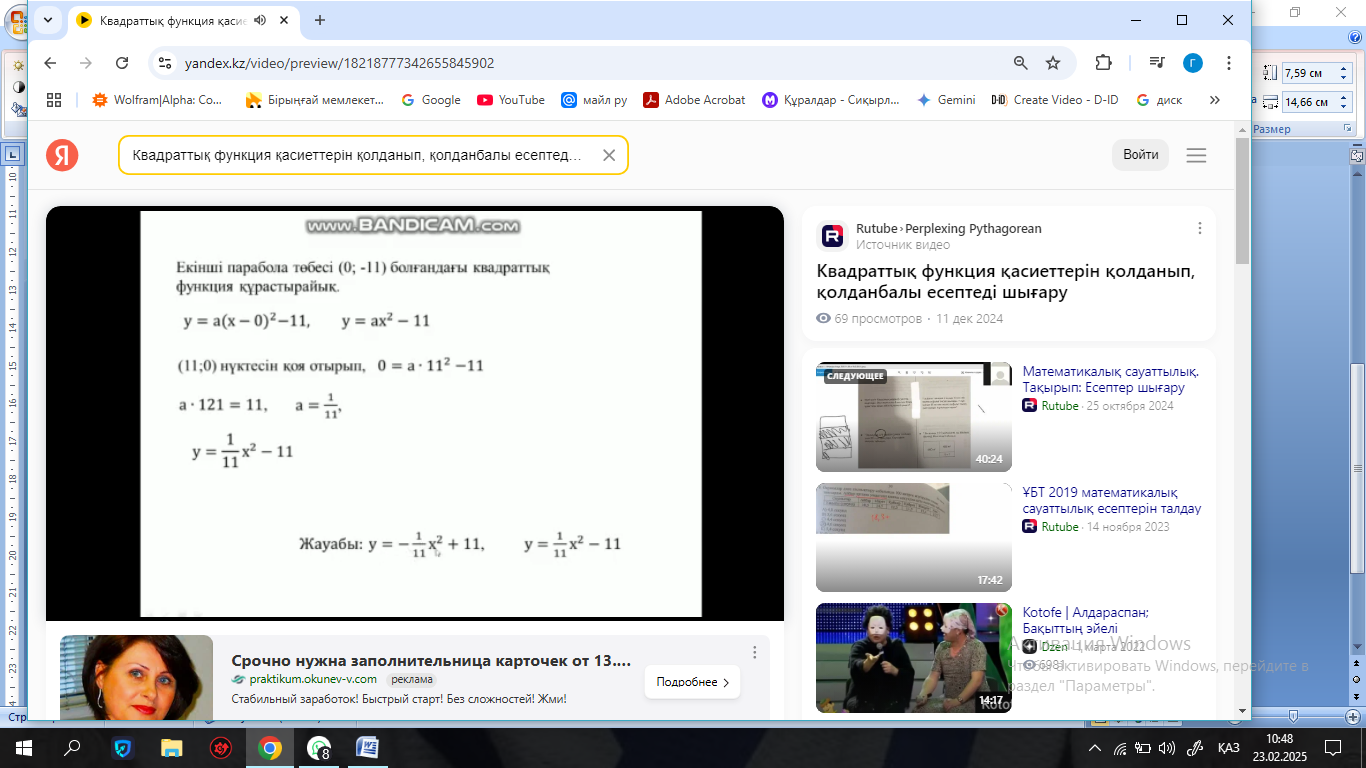Screen dimensions: 1366x768
Task: Expand the tab search dropdown arrow
Action: [48, 20]
